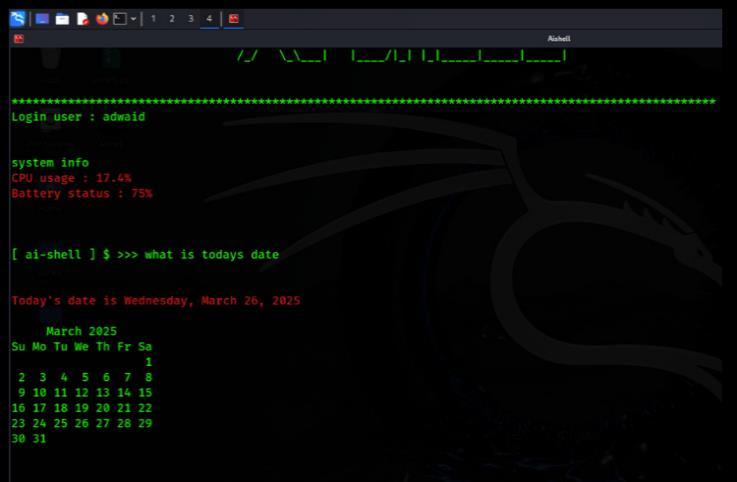
Task: Click 'Today's date is Wednesday, March 26, 2025'
Action: 156,301
